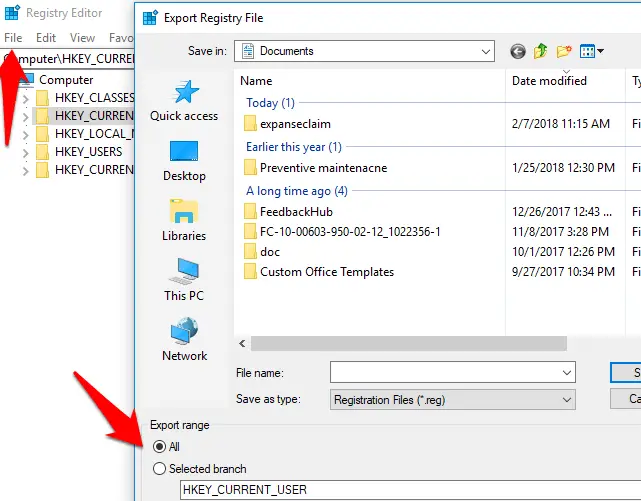Open the View Menu icon dropdown
The width and height of the screenshot is (641, 501).
[592, 51]
